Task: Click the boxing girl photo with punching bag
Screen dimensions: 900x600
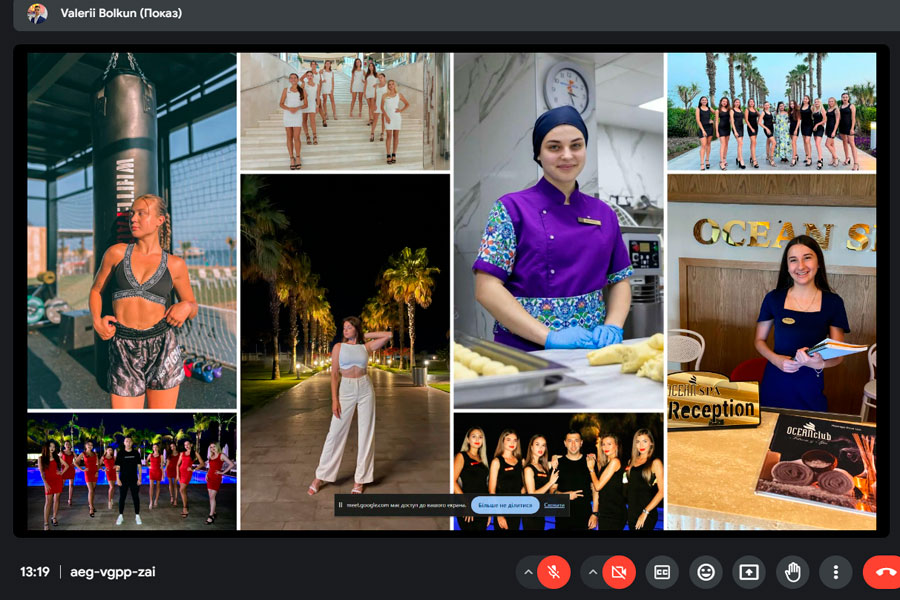Action: (132, 230)
